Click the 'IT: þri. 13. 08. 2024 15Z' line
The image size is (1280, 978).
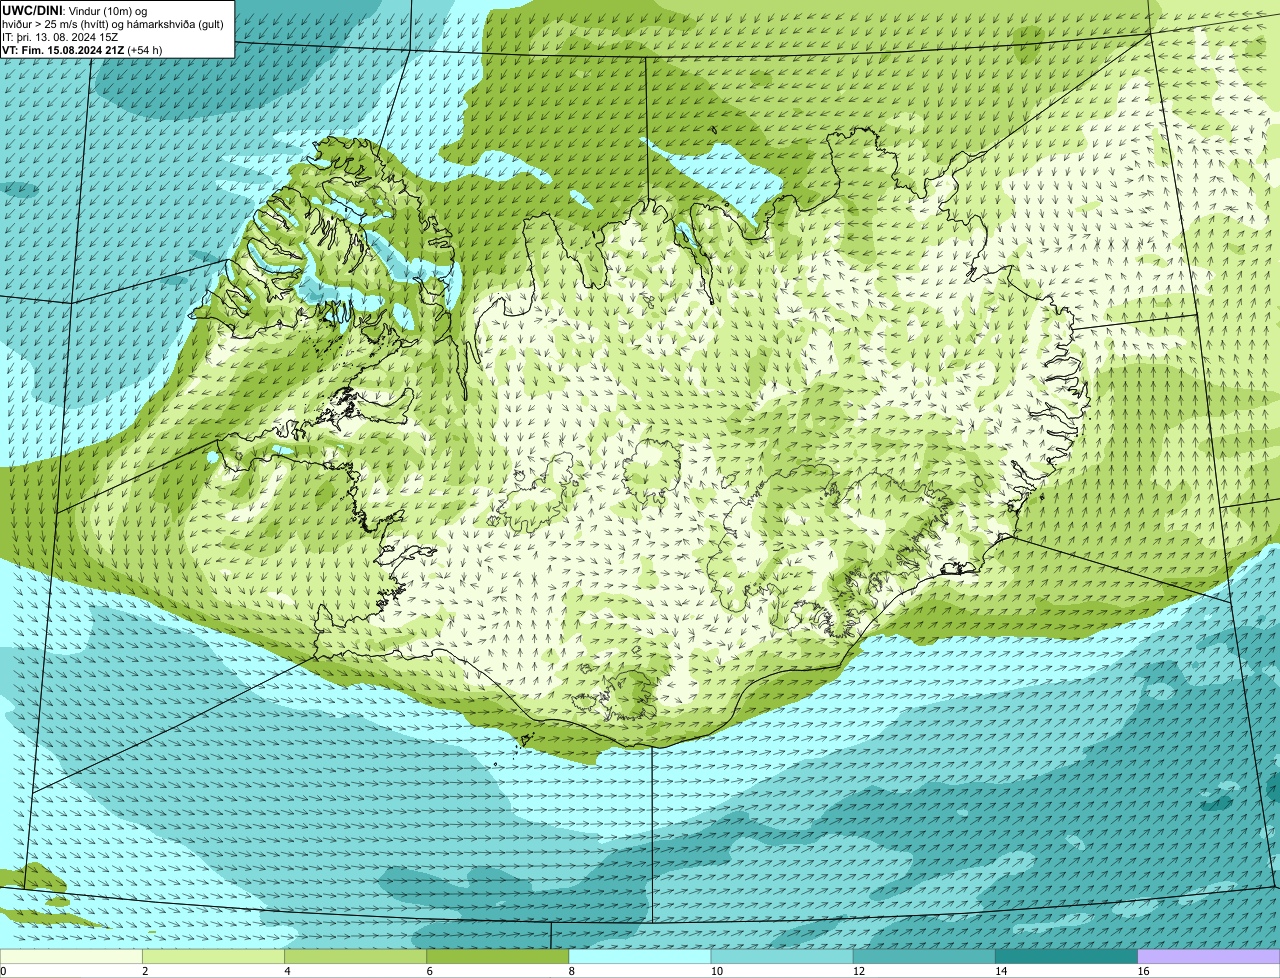61,37
